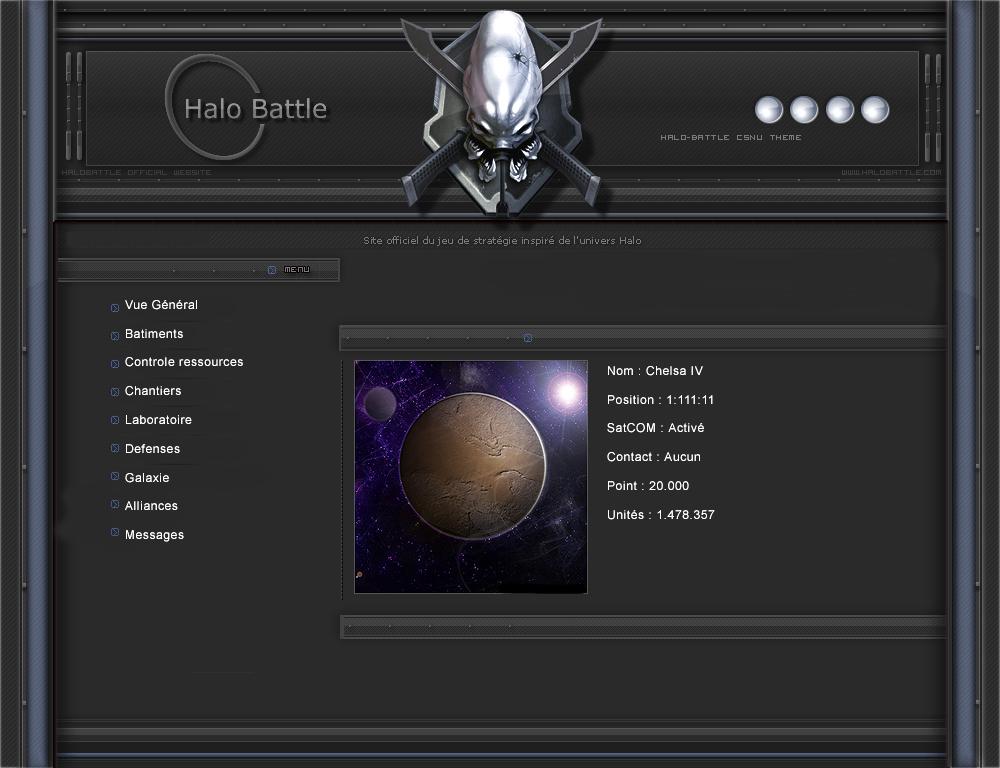Open the Batiments menu item
The image size is (1000, 768).
pyautogui.click(x=154, y=334)
